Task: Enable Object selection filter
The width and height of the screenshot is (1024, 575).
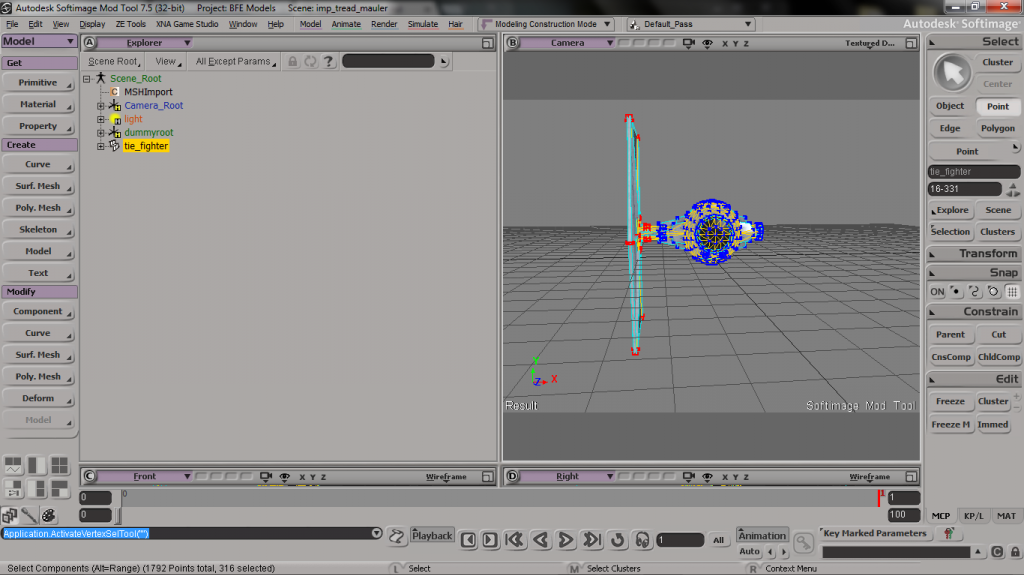Action: [950, 107]
